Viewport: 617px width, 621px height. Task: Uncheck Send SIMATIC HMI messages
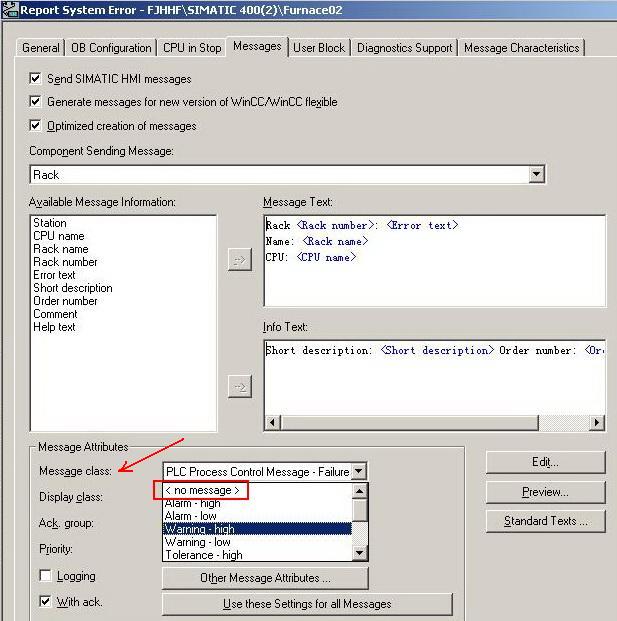tap(35, 78)
